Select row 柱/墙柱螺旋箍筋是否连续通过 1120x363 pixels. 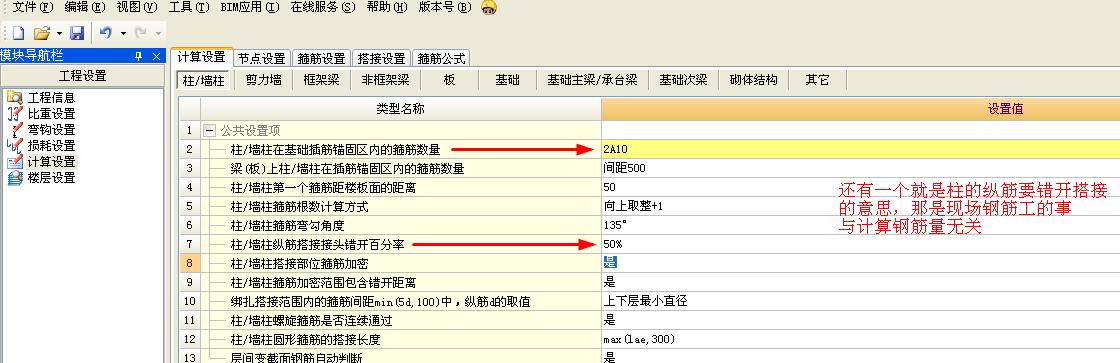(401, 320)
